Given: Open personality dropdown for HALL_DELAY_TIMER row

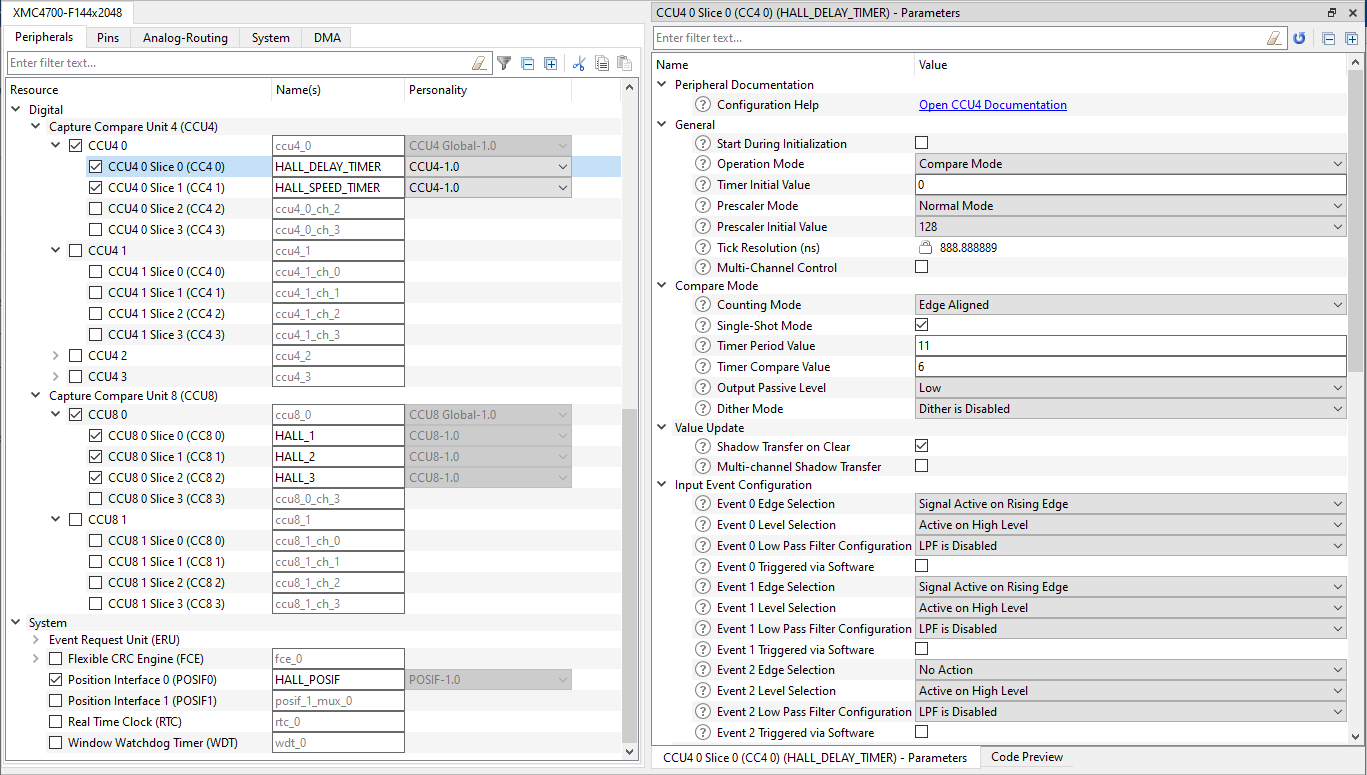Looking at the screenshot, I should [488, 167].
